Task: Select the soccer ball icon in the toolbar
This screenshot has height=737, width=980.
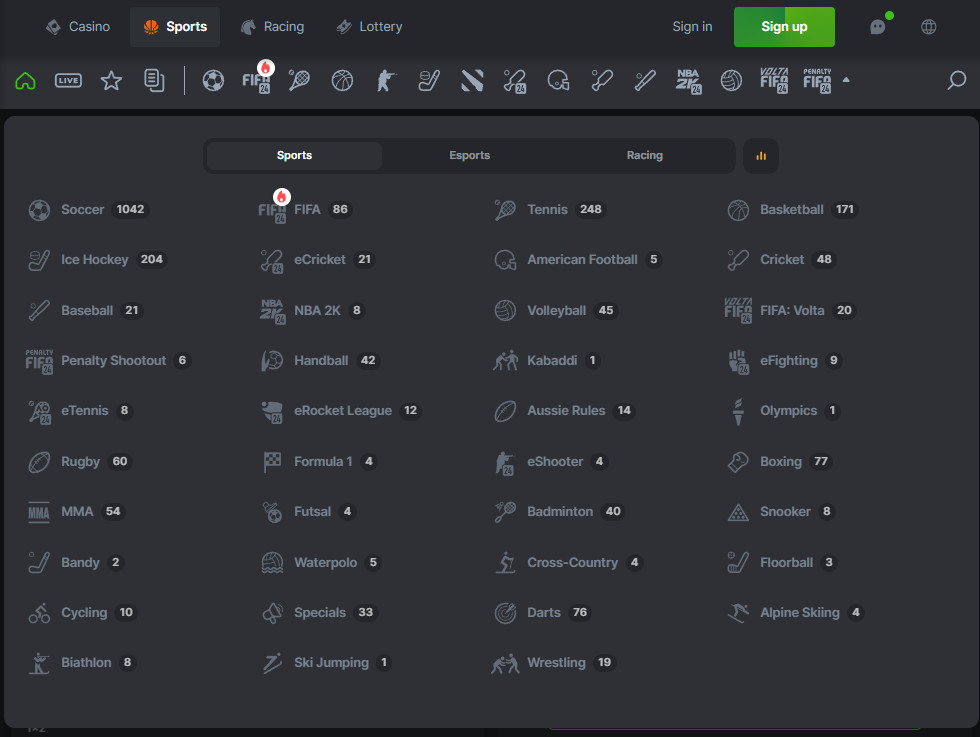Action: 213,81
